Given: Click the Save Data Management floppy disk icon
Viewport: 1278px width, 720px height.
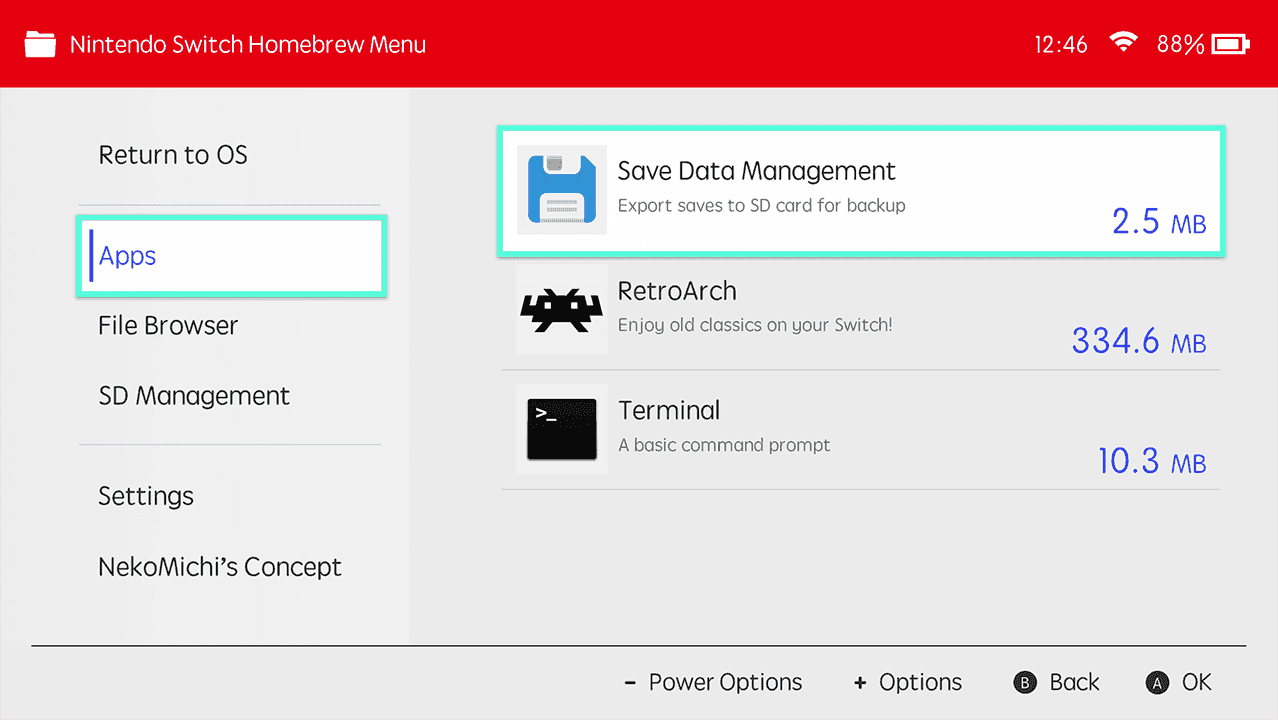Looking at the screenshot, I should [x=562, y=190].
